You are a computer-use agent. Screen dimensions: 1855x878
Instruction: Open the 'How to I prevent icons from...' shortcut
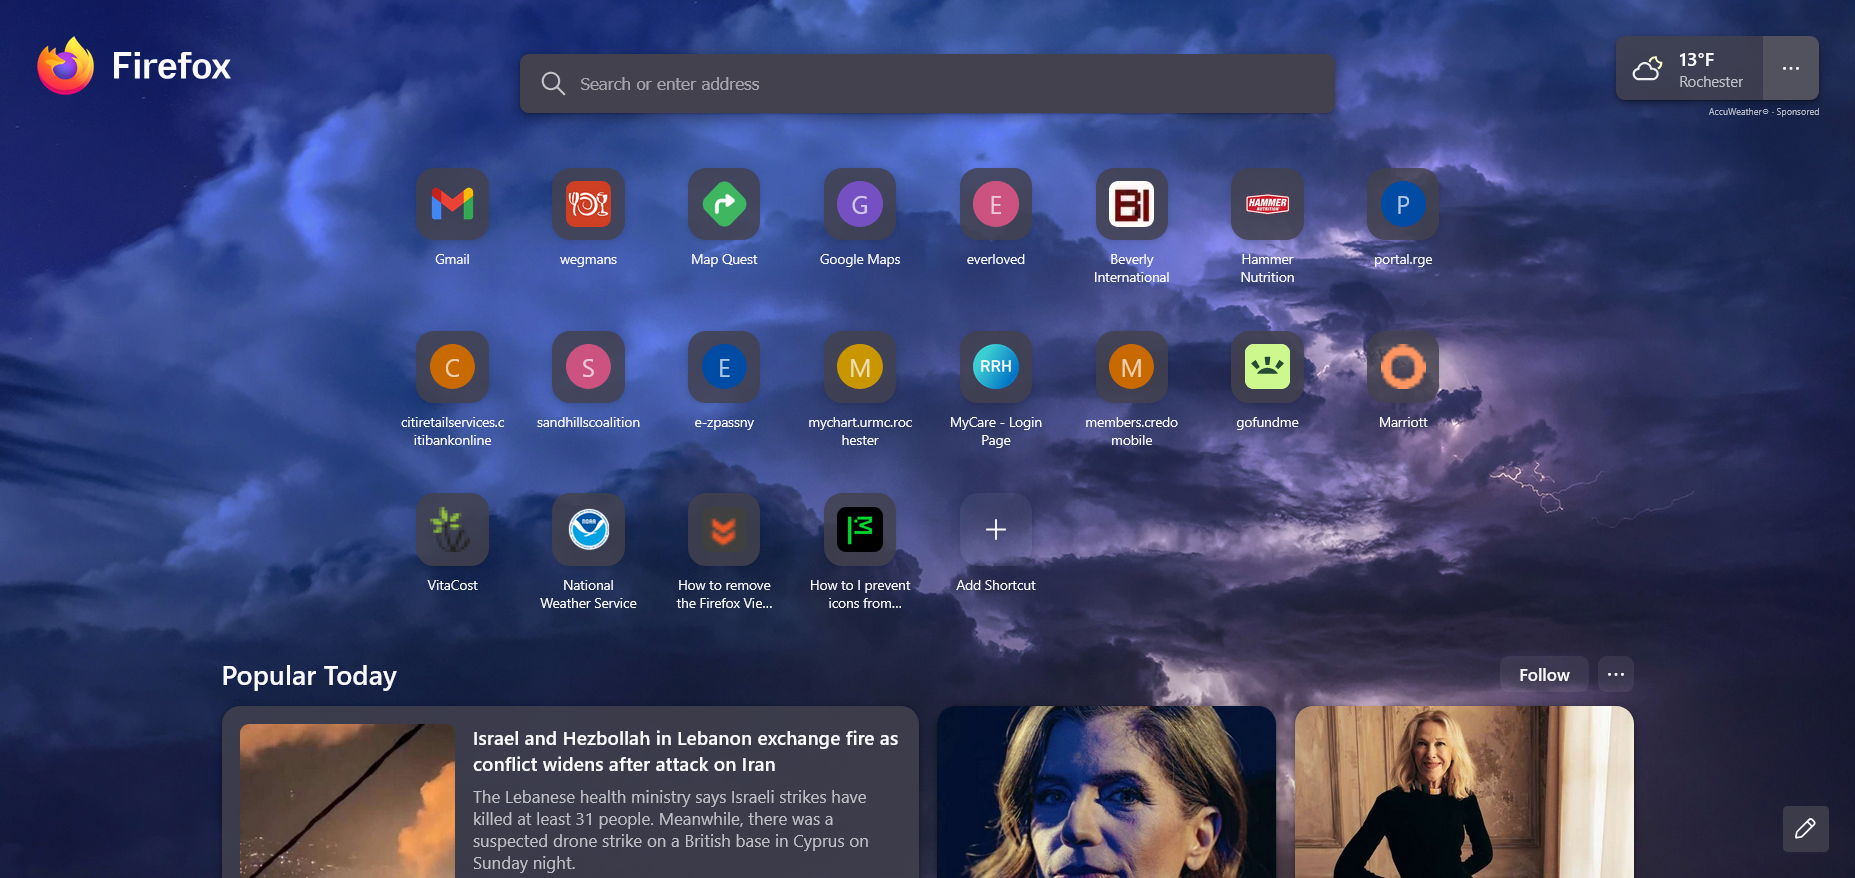click(860, 530)
